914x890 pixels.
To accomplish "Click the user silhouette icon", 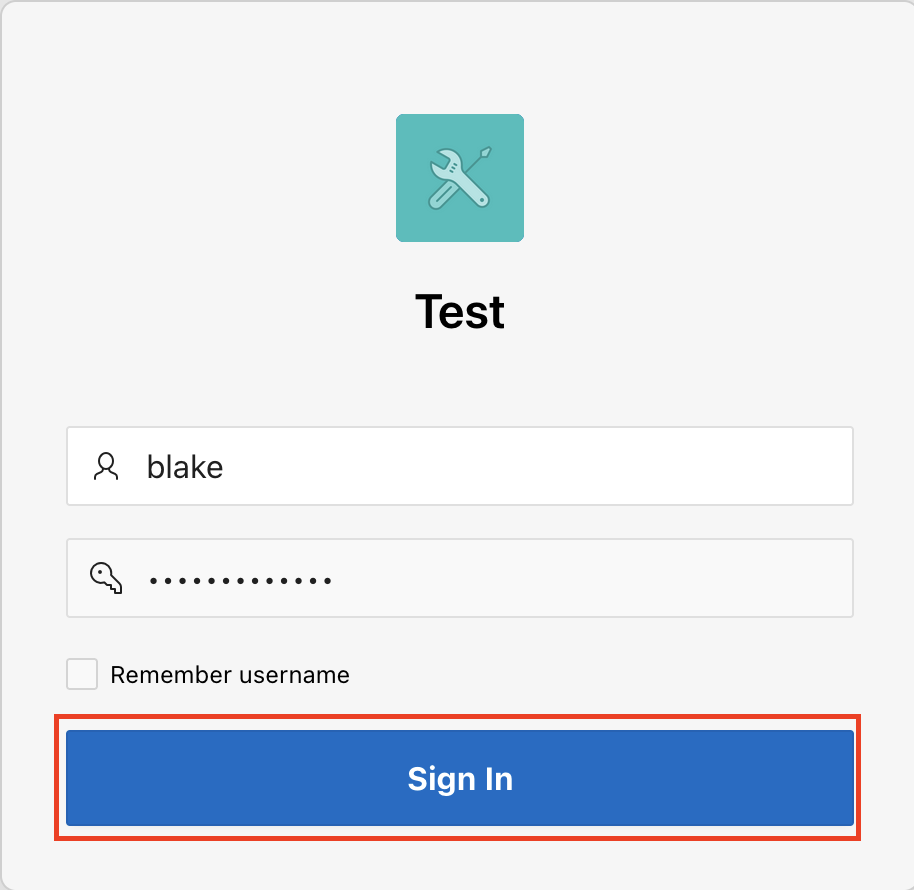I will click(105, 466).
